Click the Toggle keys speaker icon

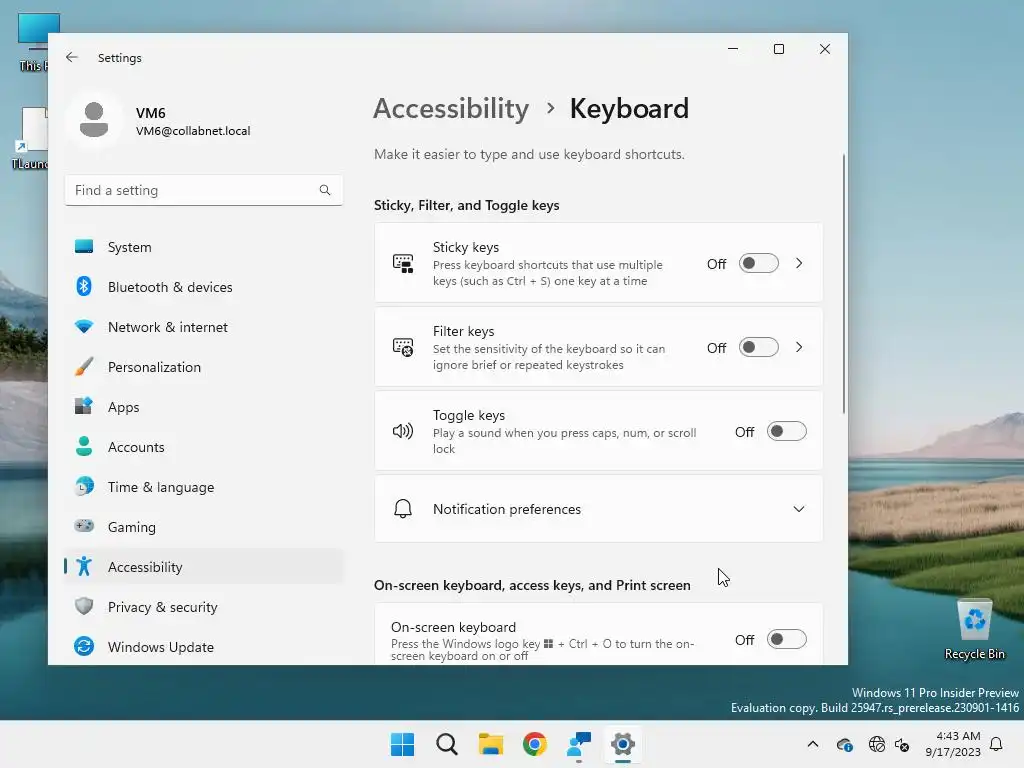point(403,431)
